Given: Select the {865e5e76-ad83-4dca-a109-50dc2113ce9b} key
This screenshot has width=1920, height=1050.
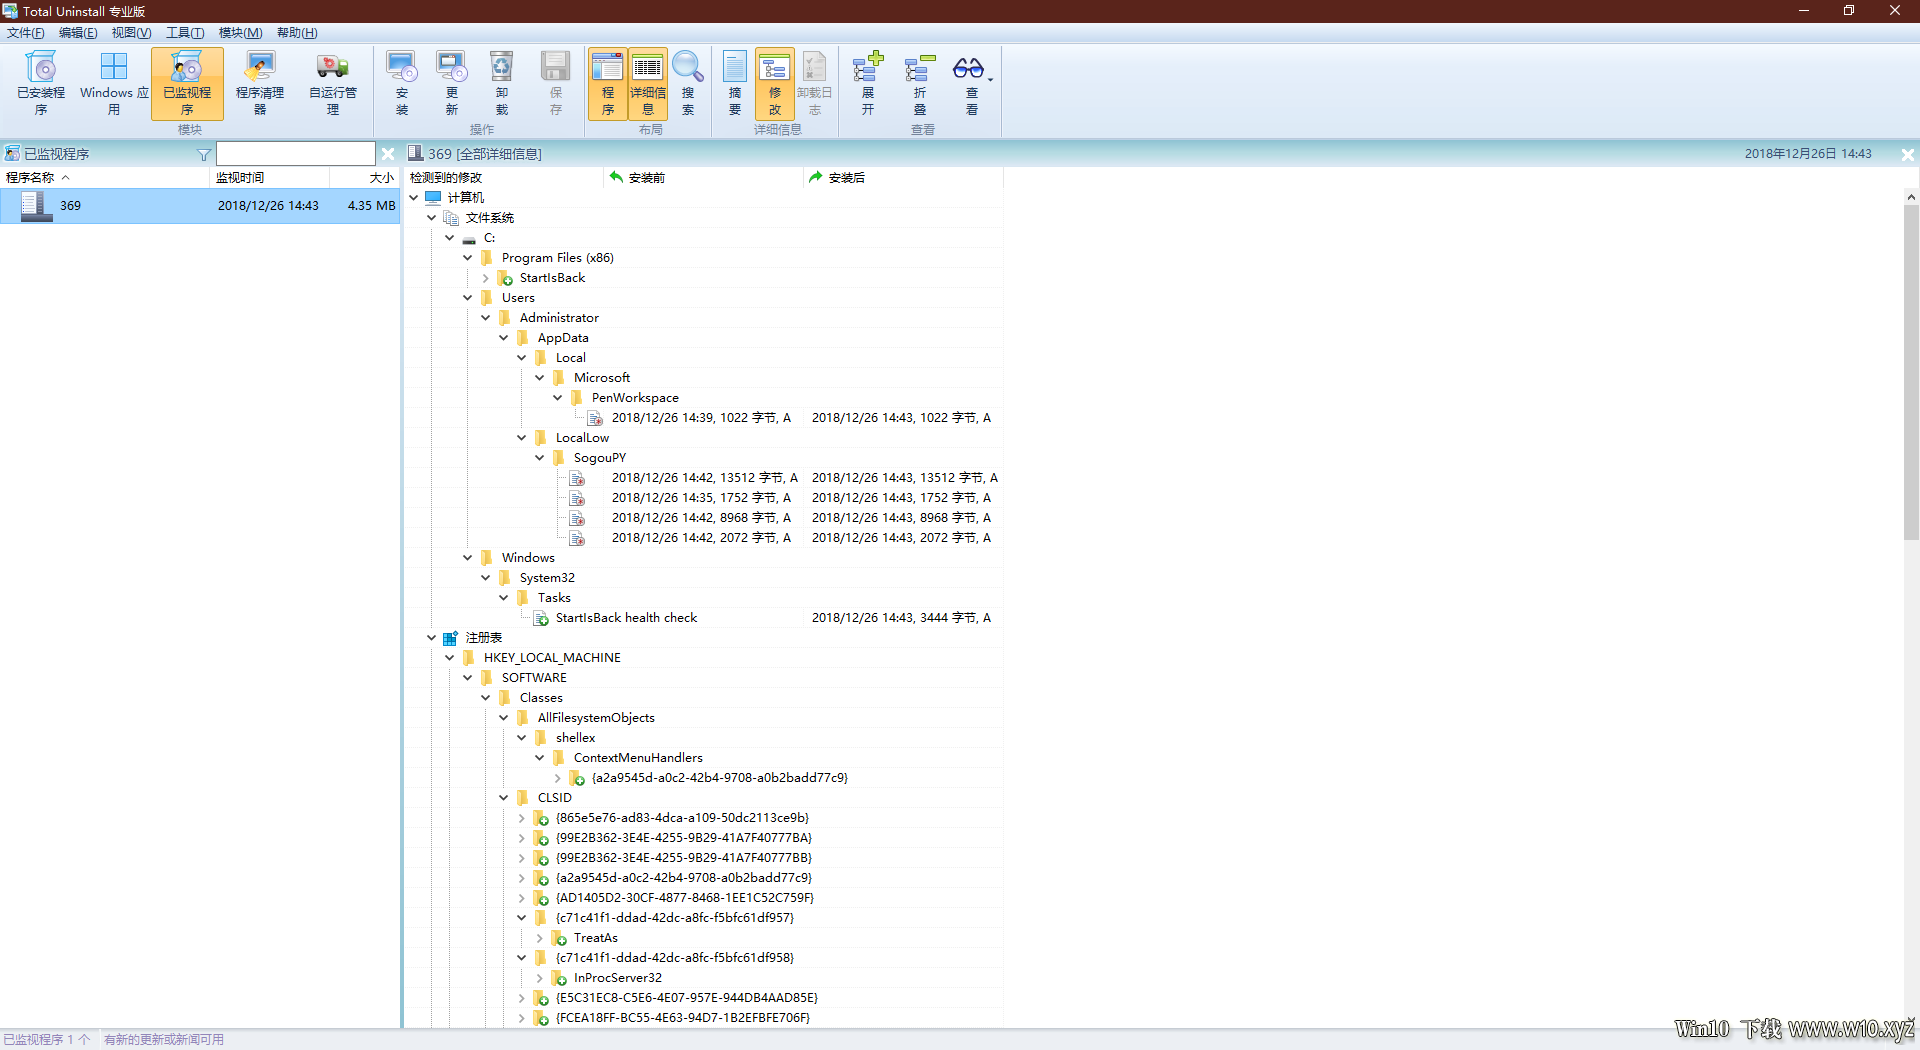Looking at the screenshot, I should pyautogui.click(x=682, y=817).
